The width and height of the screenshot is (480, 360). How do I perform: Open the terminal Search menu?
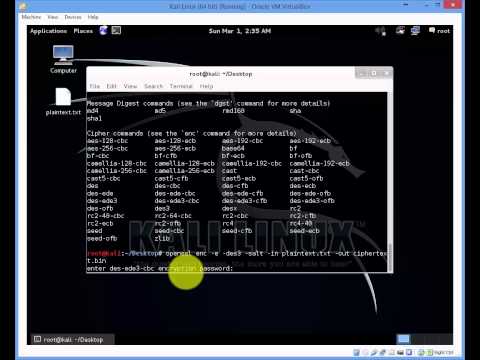(x=153, y=86)
